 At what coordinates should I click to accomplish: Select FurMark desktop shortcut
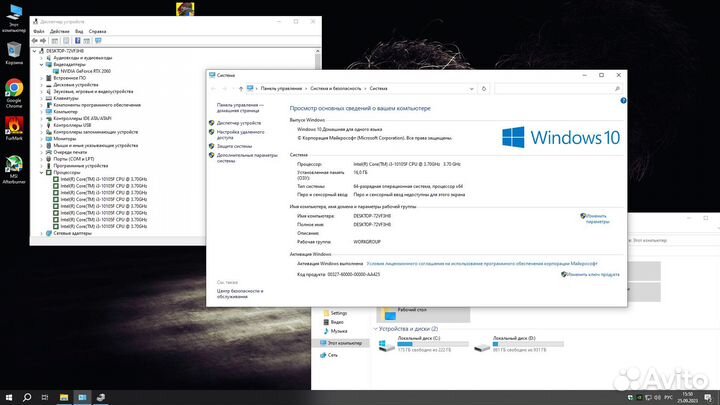14,128
